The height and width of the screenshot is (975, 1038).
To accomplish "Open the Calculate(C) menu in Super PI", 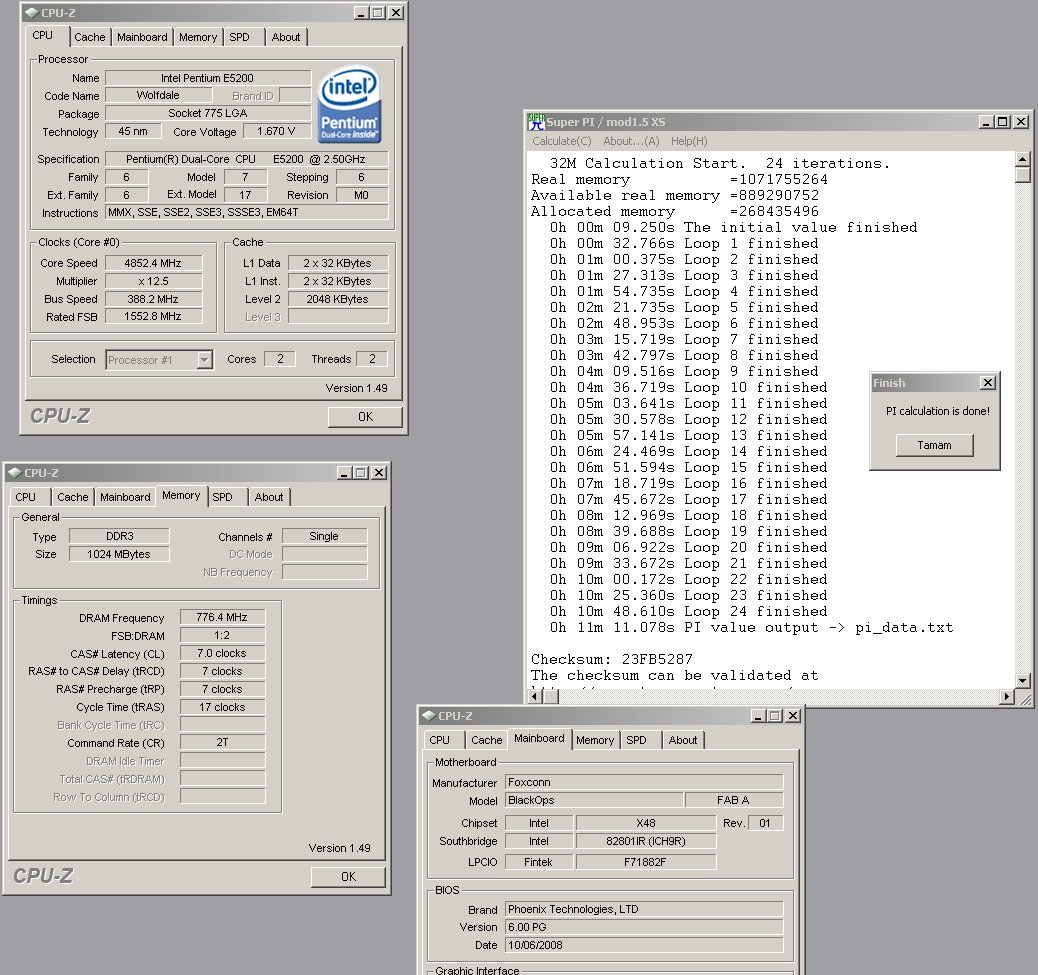I will (x=561, y=141).
